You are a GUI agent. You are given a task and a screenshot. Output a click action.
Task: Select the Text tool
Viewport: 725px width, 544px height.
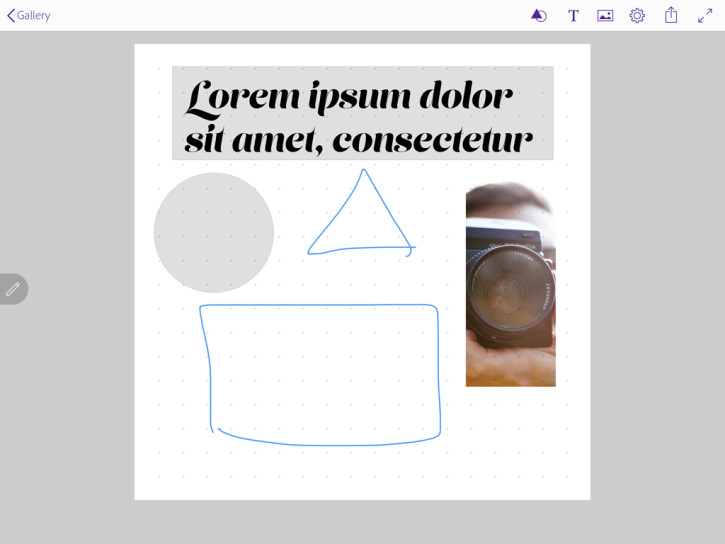pos(573,15)
